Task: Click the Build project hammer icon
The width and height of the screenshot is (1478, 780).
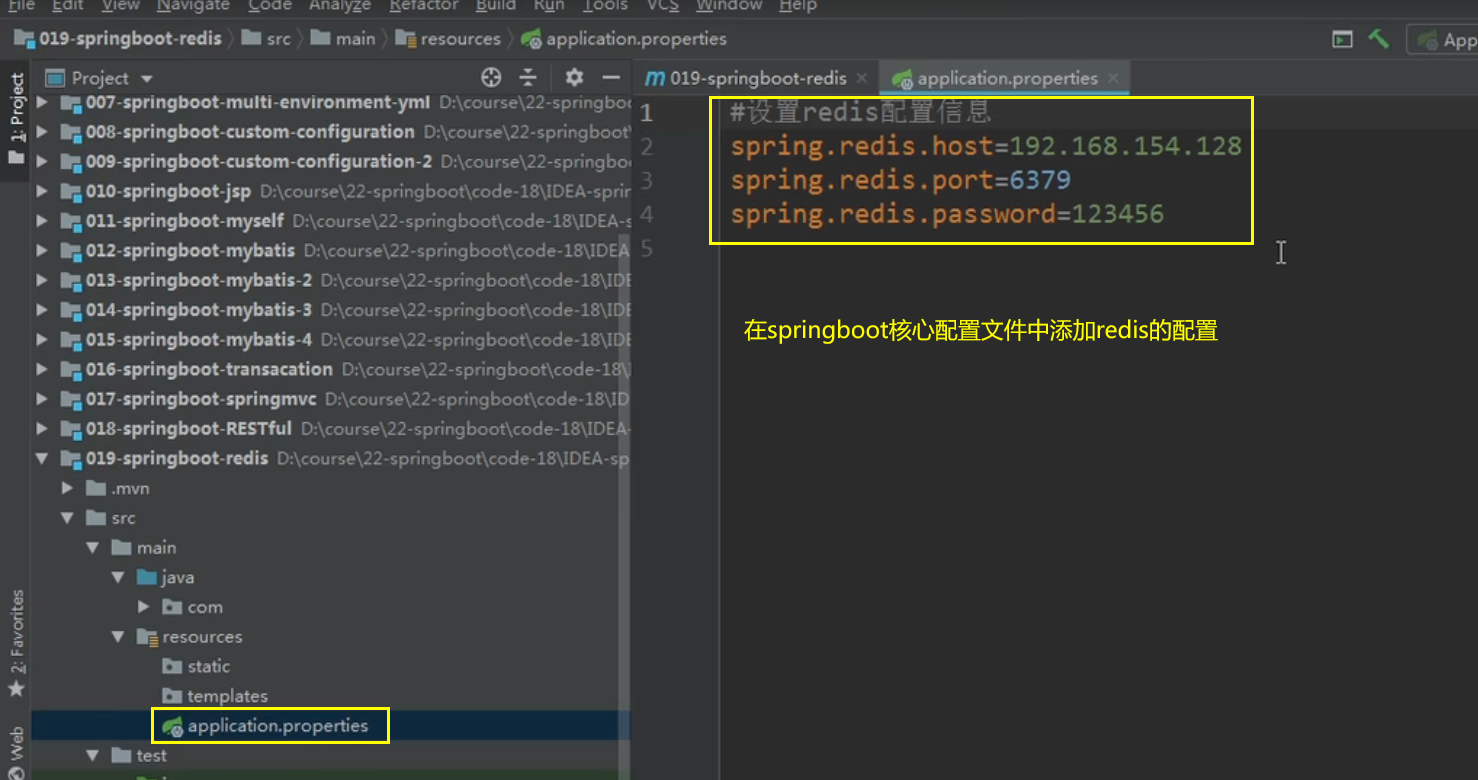Action: point(1379,39)
